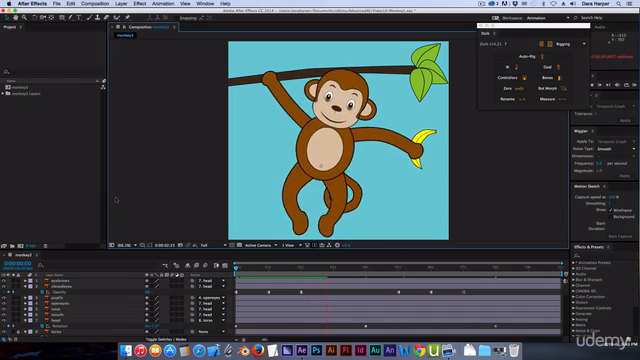The height and width of the screenshot is (360, 640).
Task: Toggle visibility eye of head layer
Action: (4, 320)
